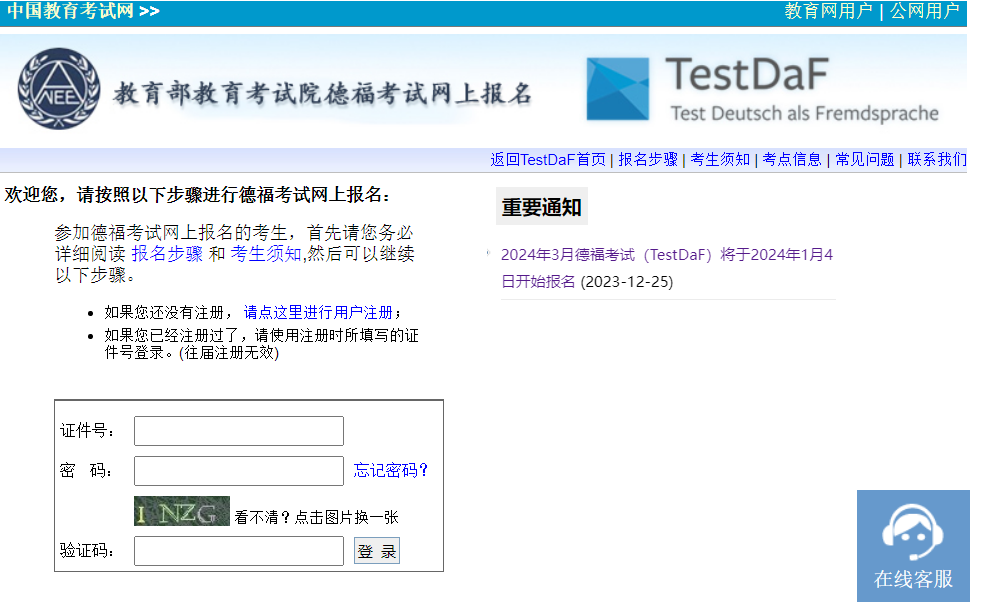Image resolution: width=1003 pixels, height=607 pixels.
Task: Click the 重要通知 heading
Action: tap(542, 207)
